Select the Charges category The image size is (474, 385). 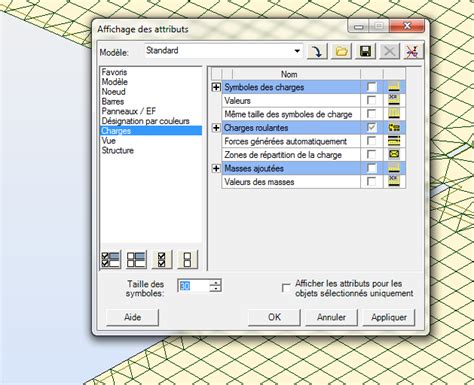151,131
